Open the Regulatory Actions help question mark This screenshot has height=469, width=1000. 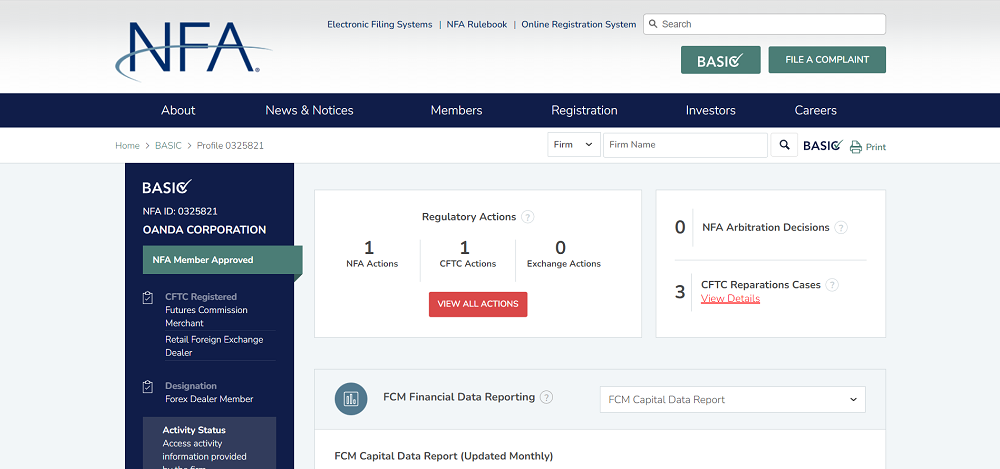(x=527, y=217)
